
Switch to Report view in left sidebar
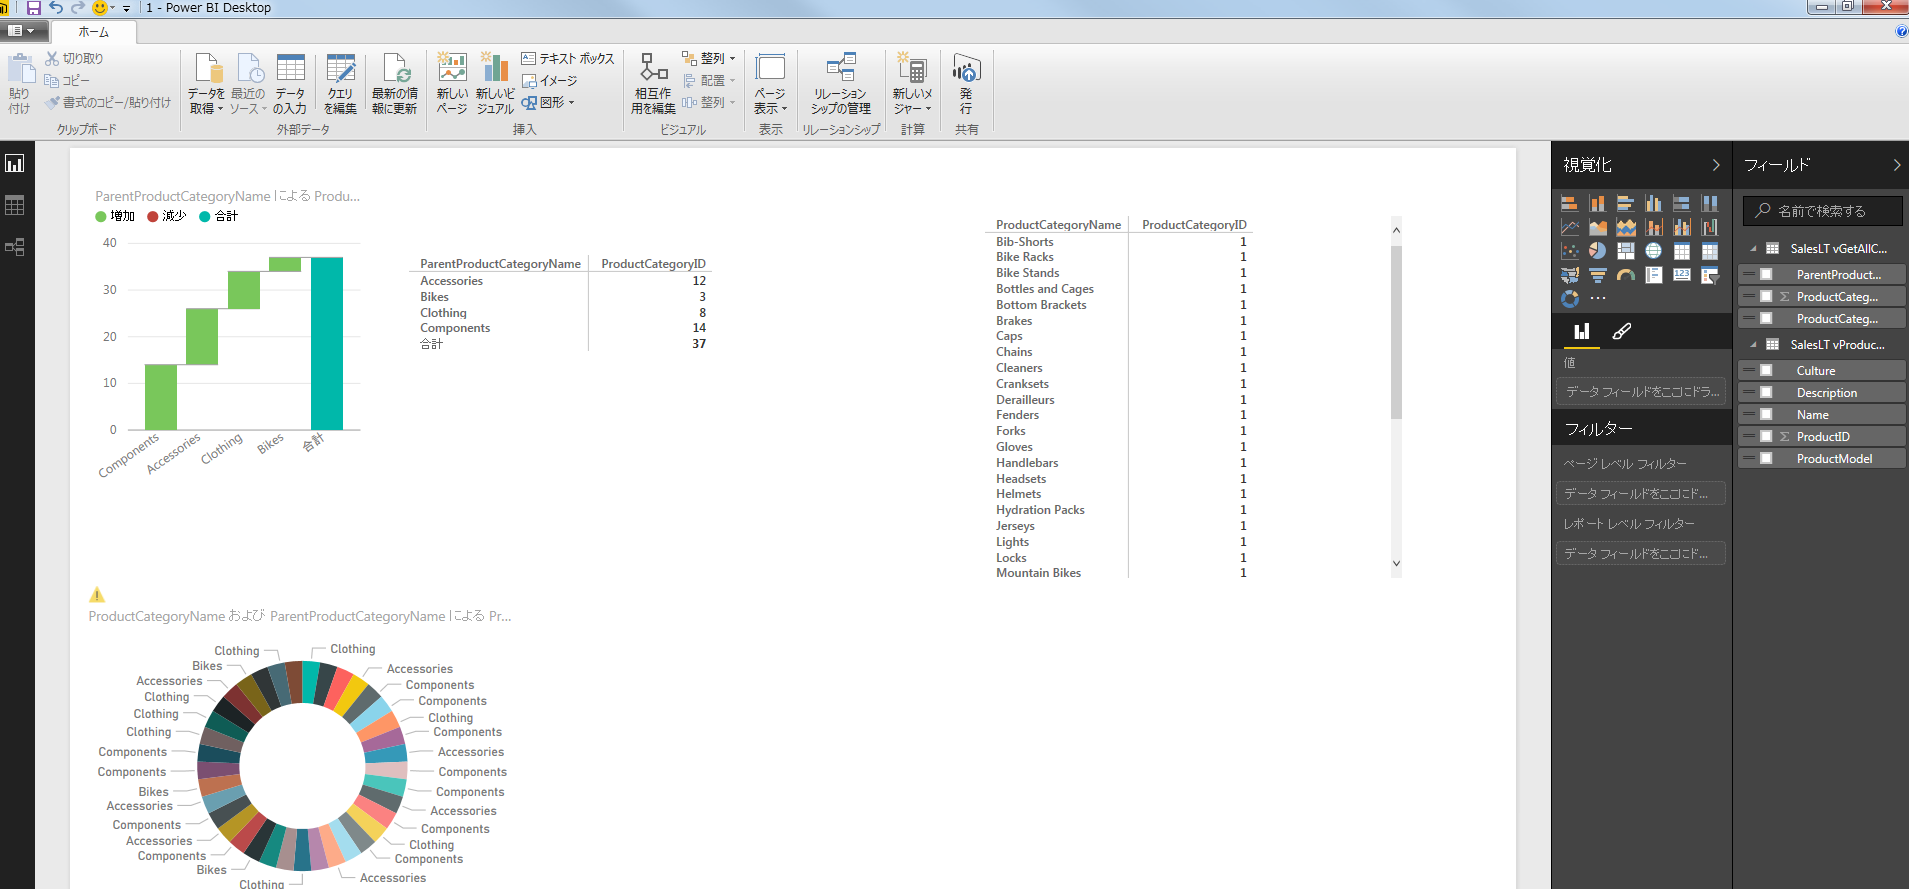tap(15, 163)
